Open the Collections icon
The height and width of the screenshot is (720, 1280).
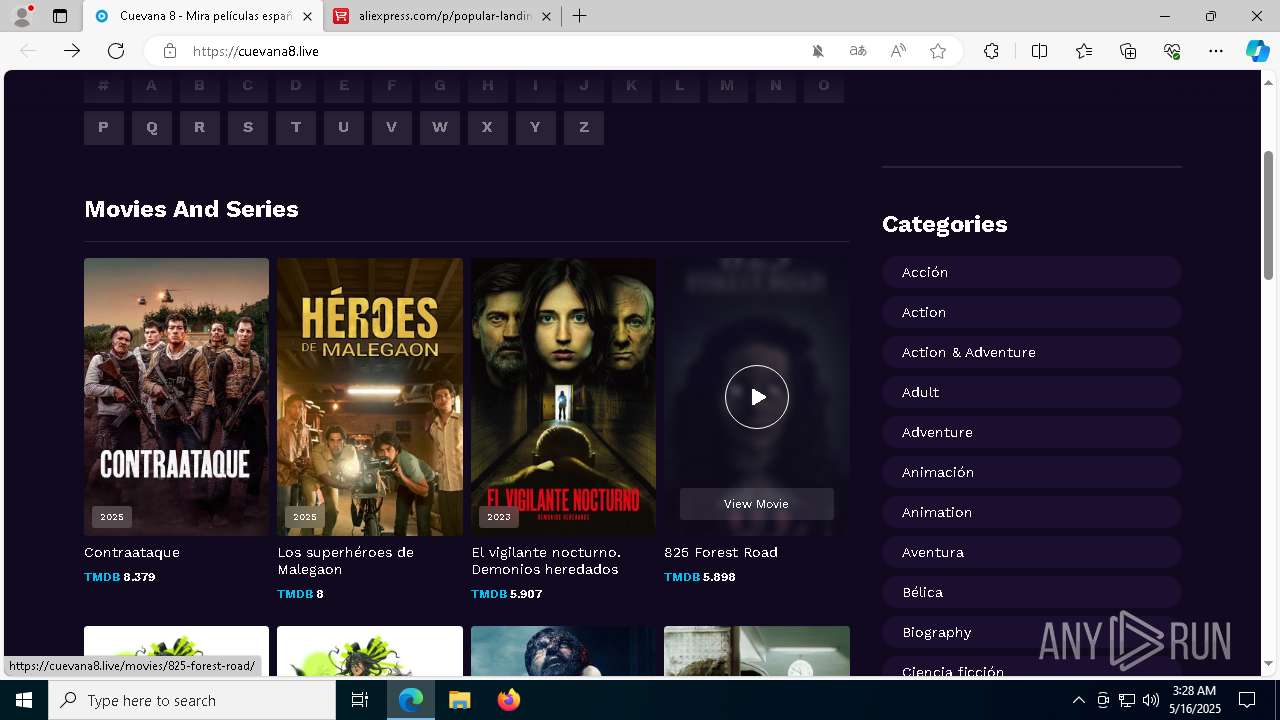point(1128,51)
